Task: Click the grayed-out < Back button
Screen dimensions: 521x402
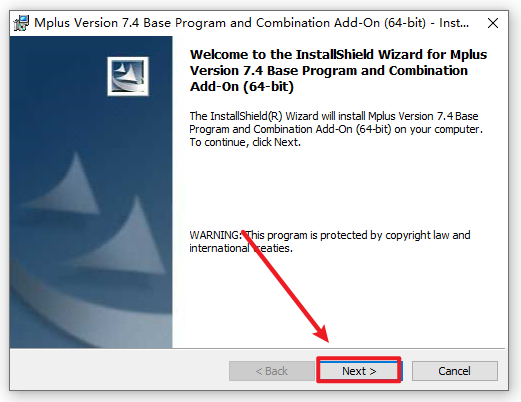Action: click(272, 371)
